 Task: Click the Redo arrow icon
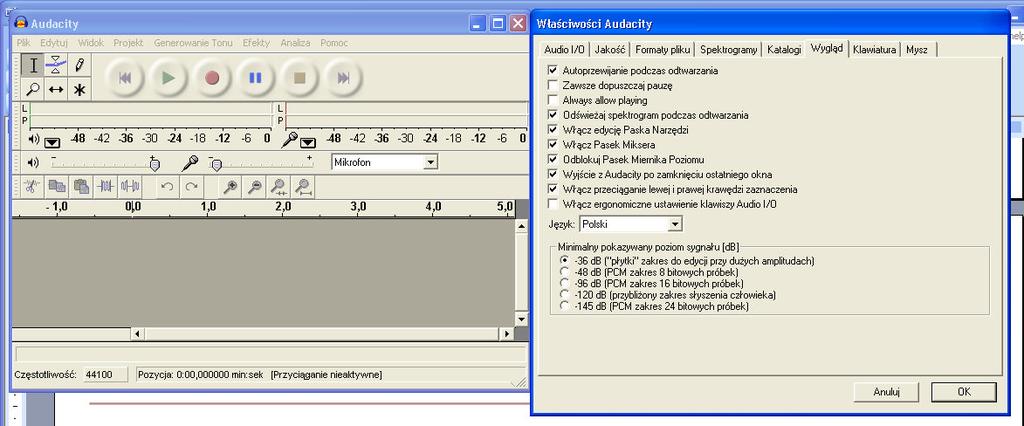[x=191, y=187]
